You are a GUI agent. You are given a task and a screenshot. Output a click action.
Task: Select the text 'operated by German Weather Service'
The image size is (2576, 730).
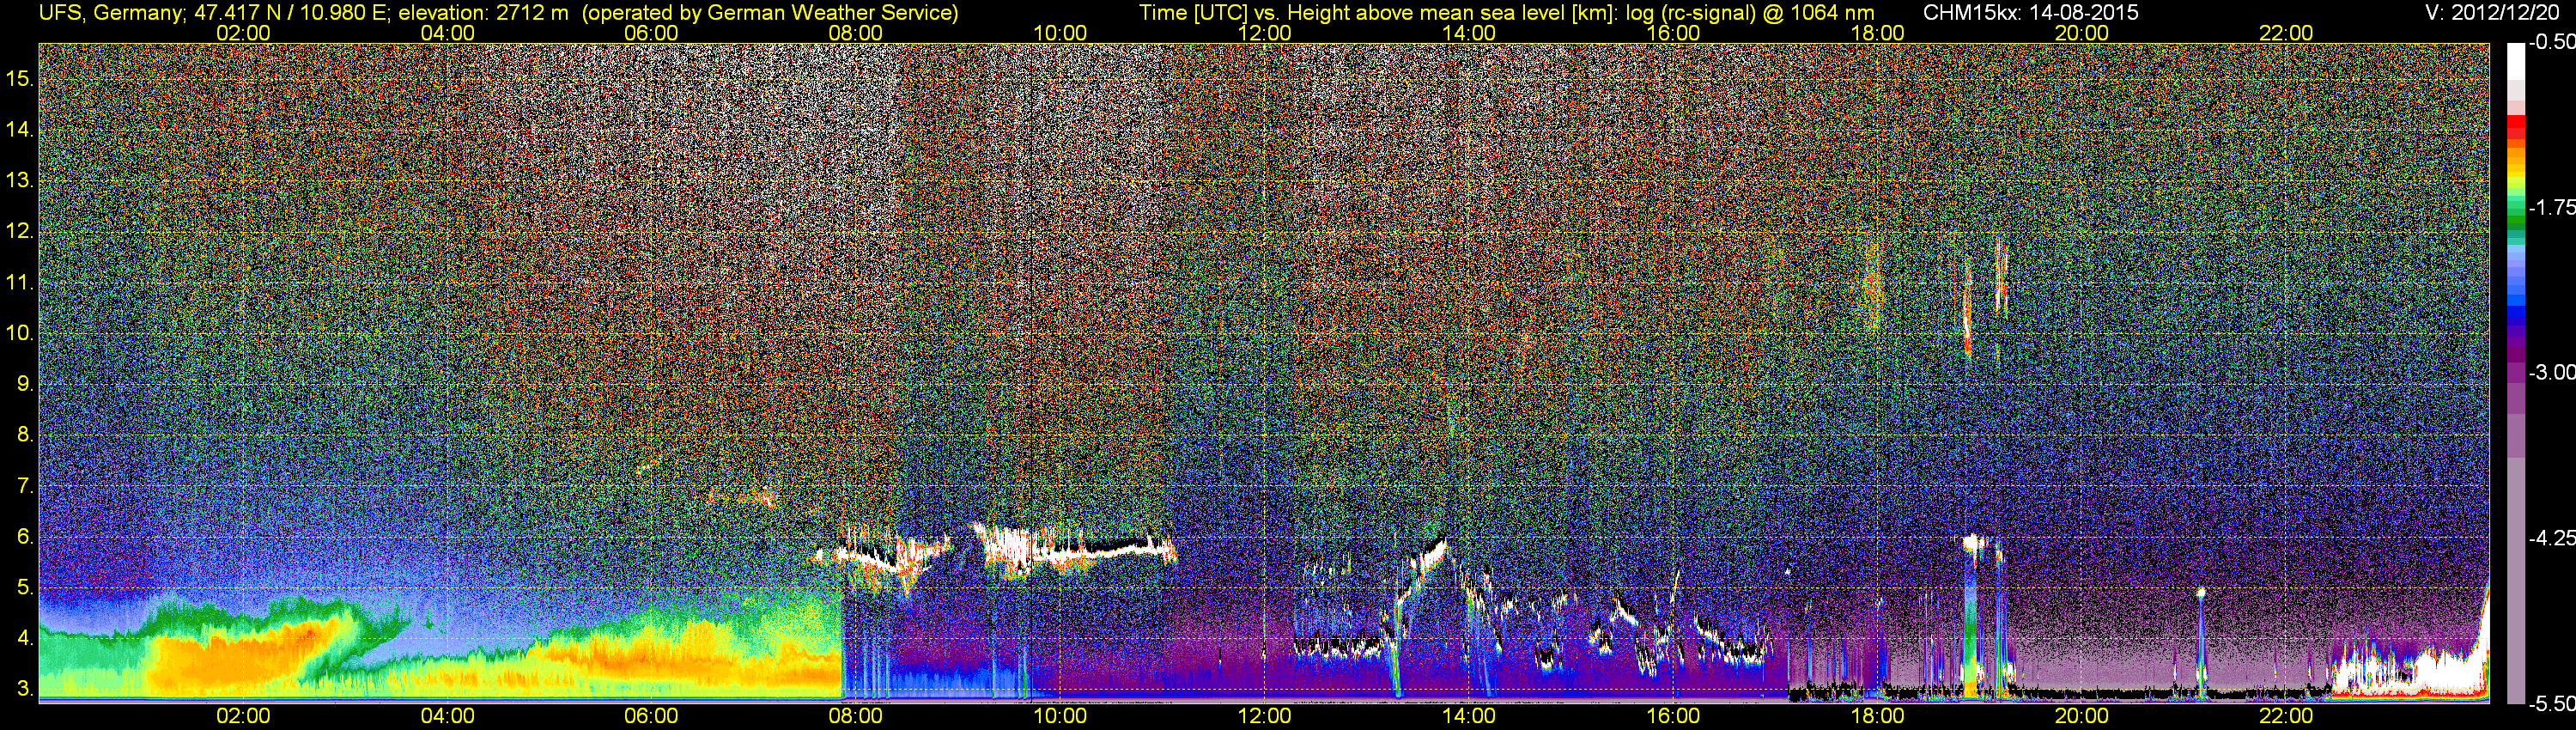tap(770, 12)
